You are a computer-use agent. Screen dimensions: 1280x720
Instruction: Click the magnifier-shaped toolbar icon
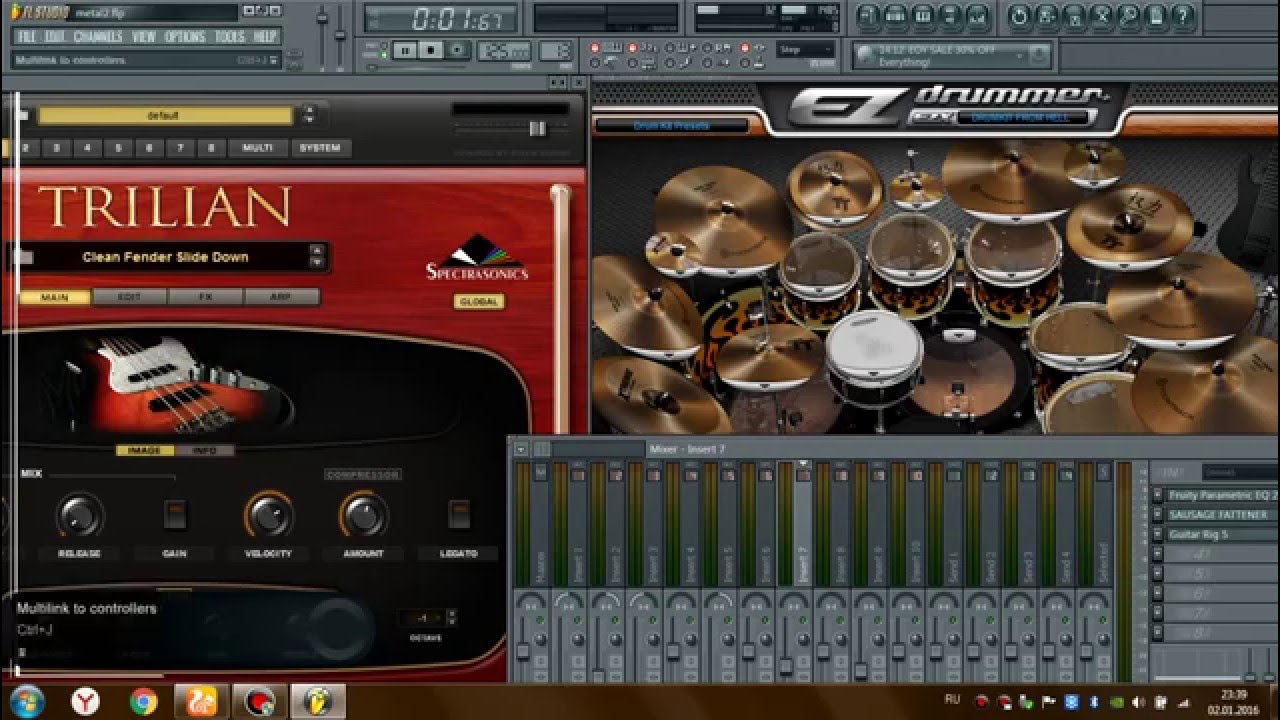tap(1127, 16)
